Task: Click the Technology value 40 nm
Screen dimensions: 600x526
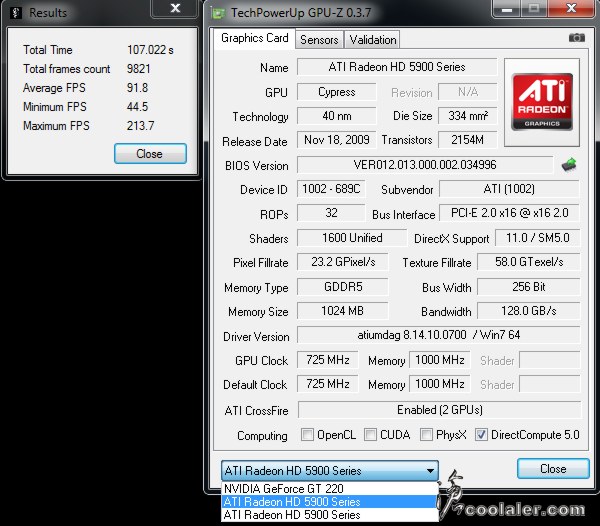Action: click(337, 116)
